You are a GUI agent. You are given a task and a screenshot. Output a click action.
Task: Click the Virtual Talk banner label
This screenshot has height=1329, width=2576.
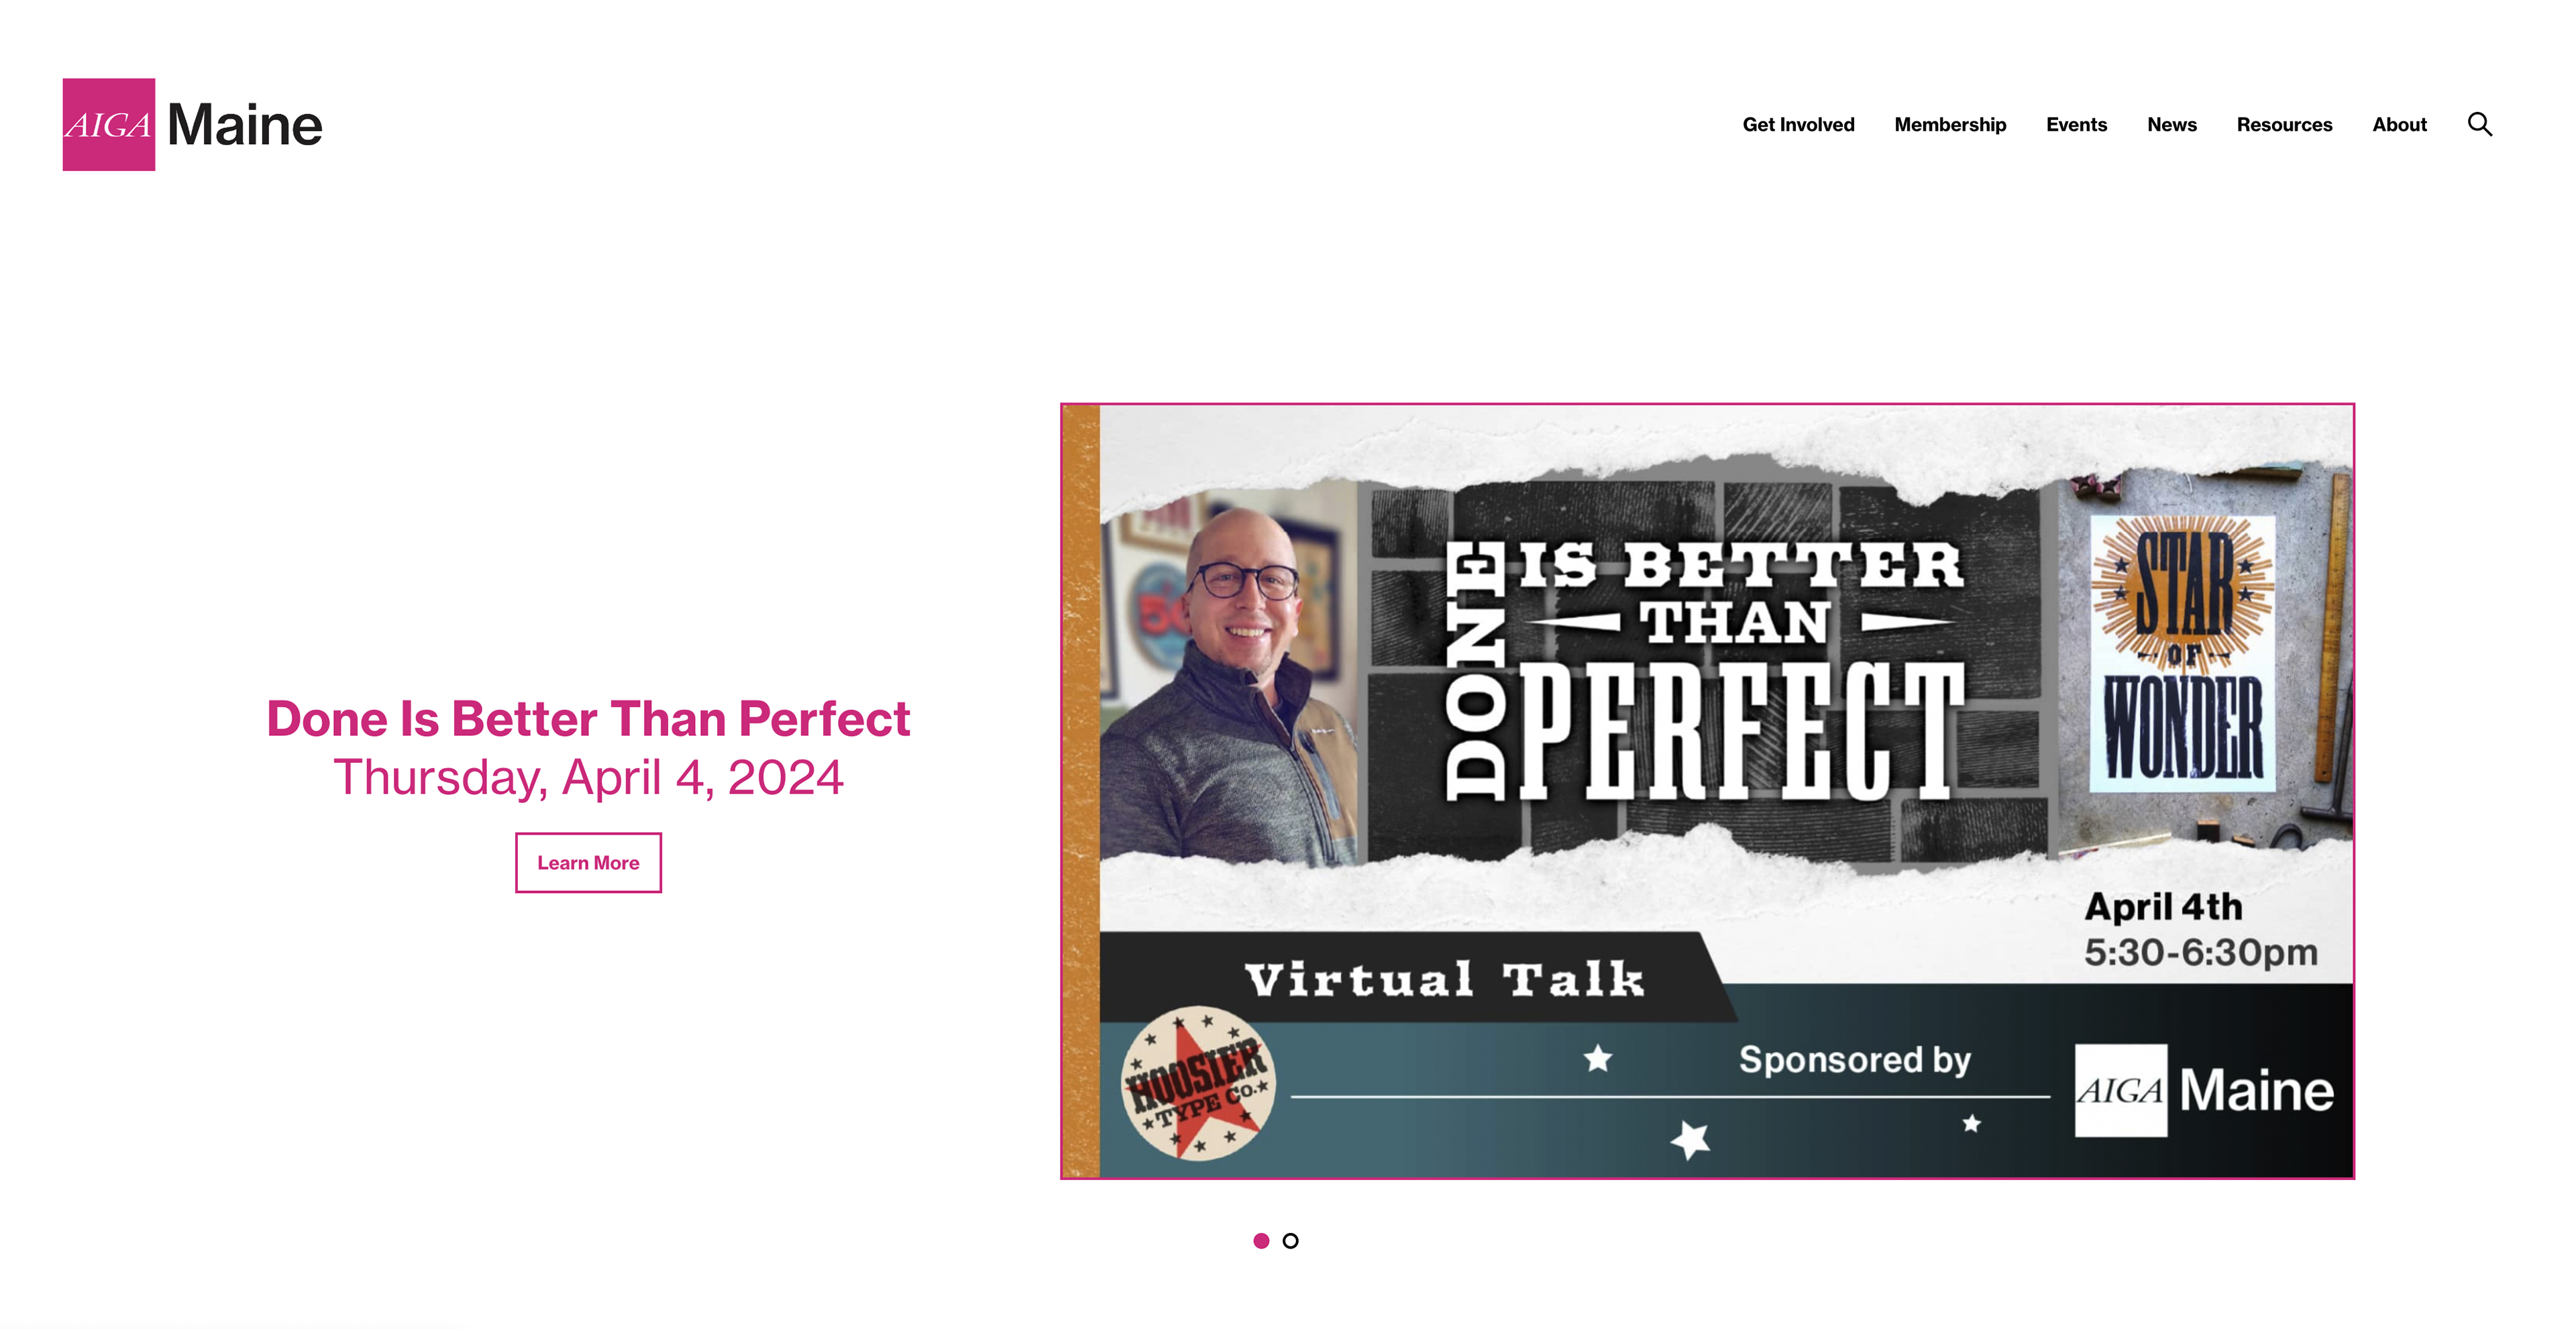click(x=1444, y=979)
